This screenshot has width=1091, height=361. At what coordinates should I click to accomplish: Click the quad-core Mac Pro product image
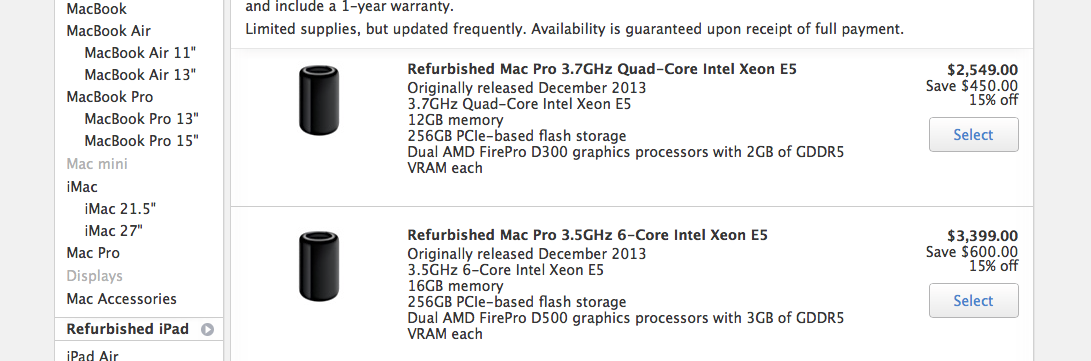pos(319,100)
